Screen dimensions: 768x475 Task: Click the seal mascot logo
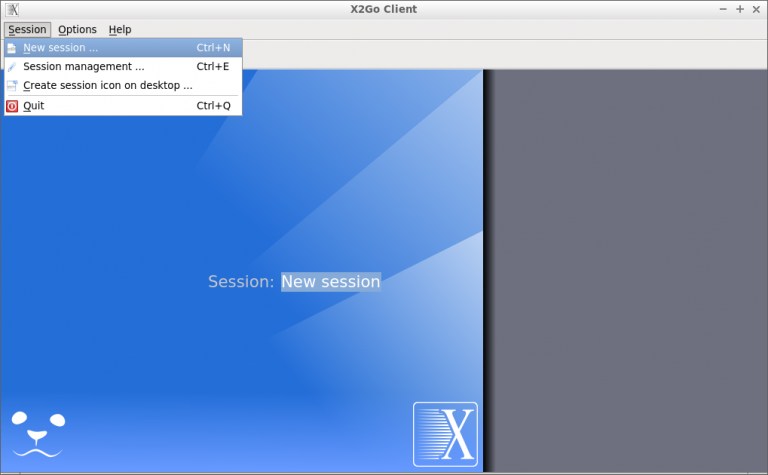[x=37, y=433]
